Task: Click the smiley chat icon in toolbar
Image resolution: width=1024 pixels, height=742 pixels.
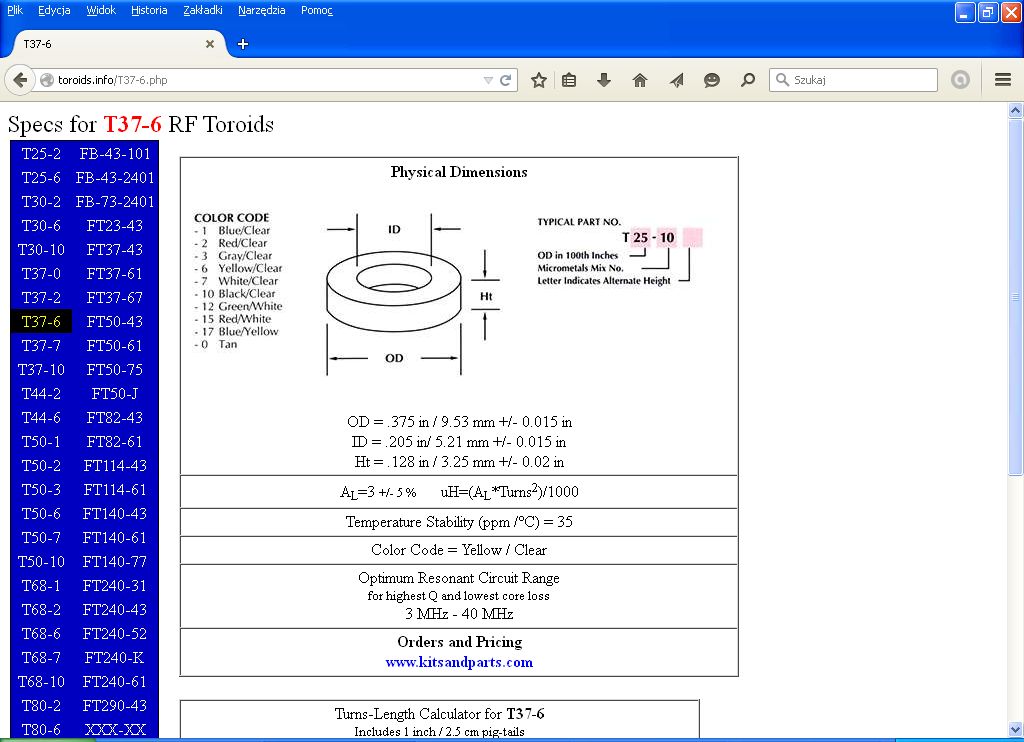Action: click(x=712, y=80)
